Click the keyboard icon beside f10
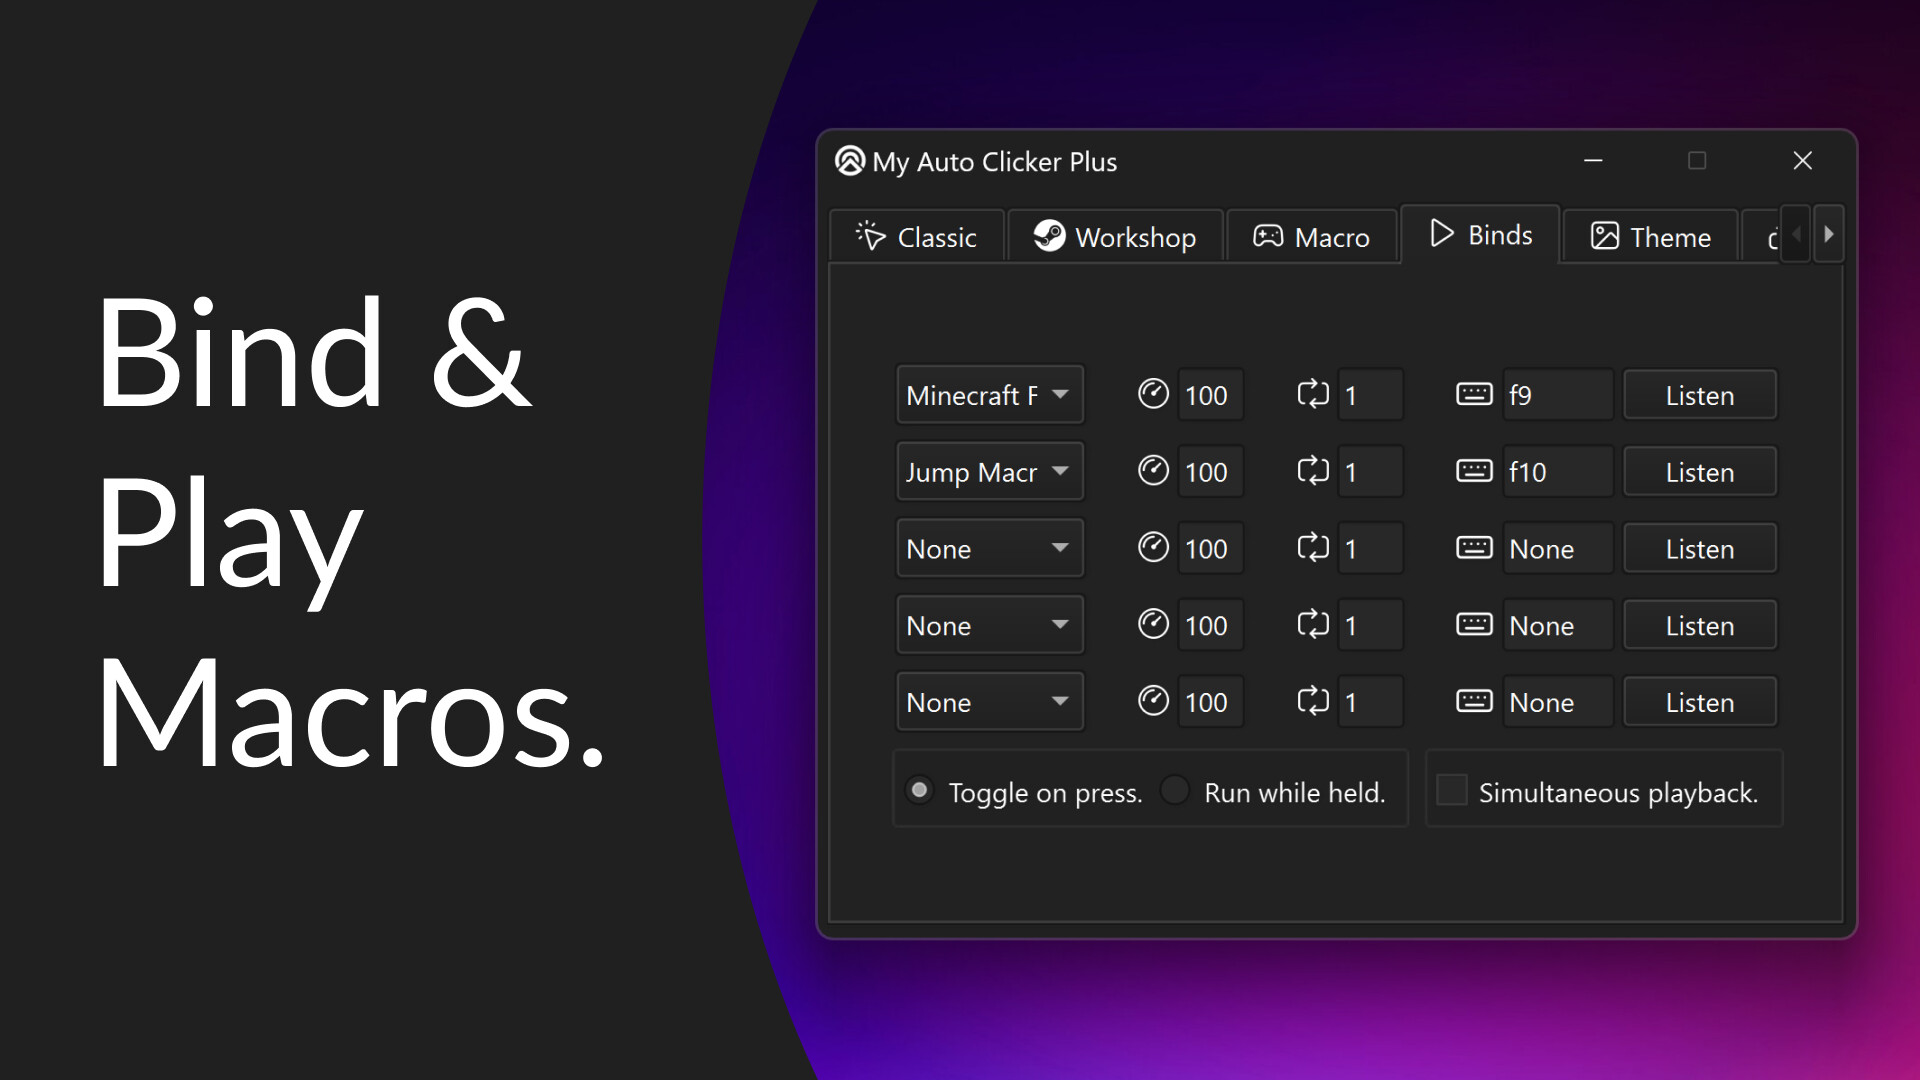 (1474, 471)
